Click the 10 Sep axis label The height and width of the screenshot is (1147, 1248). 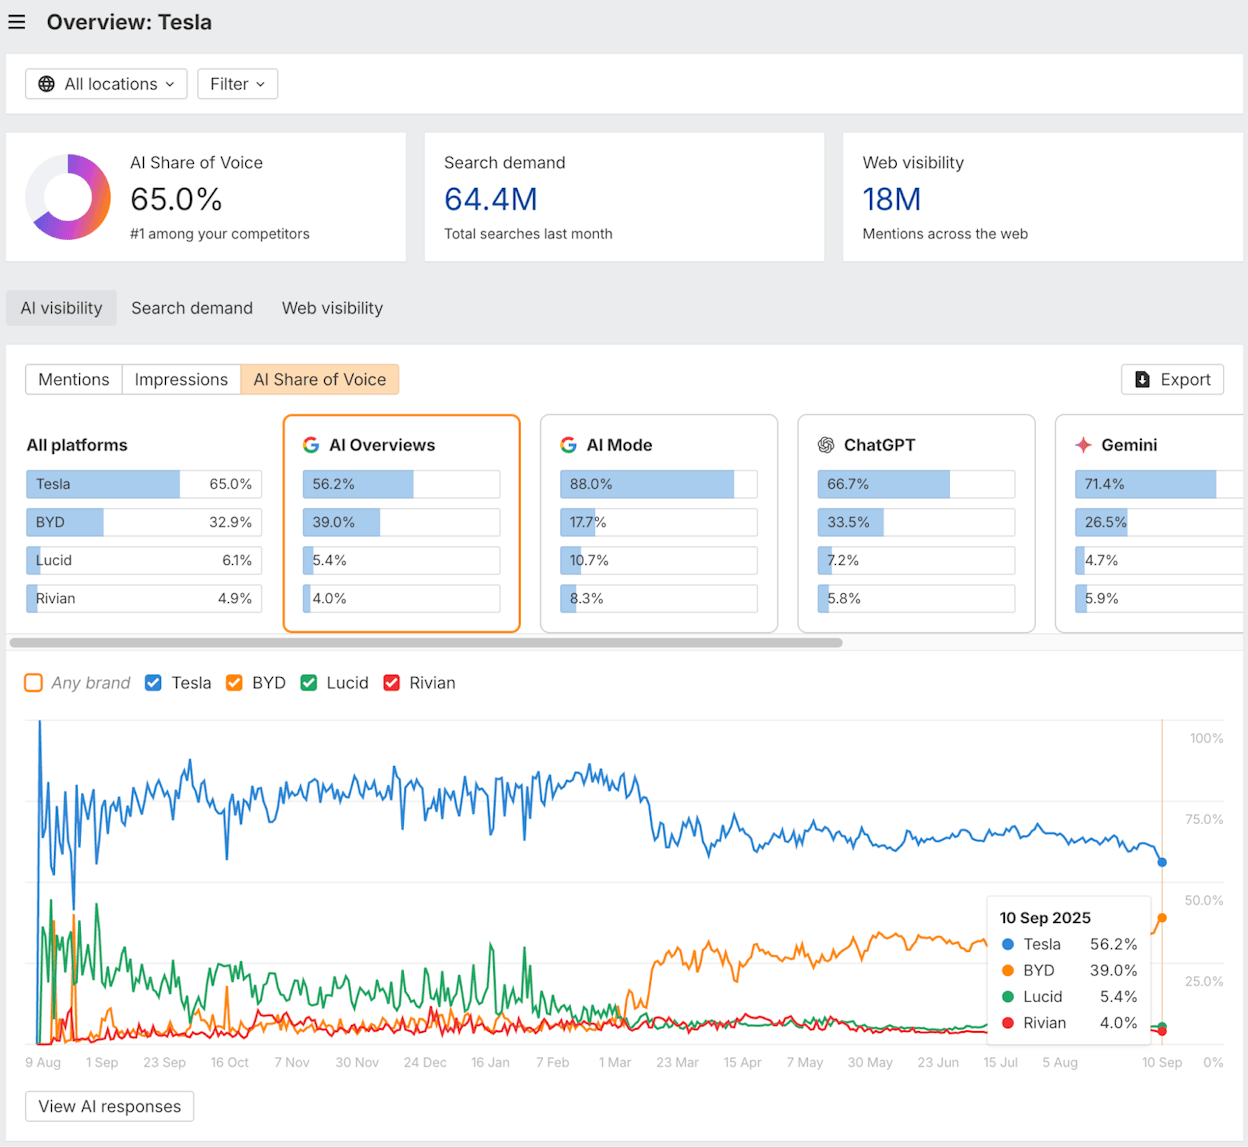click(x=1162, y=1062)
